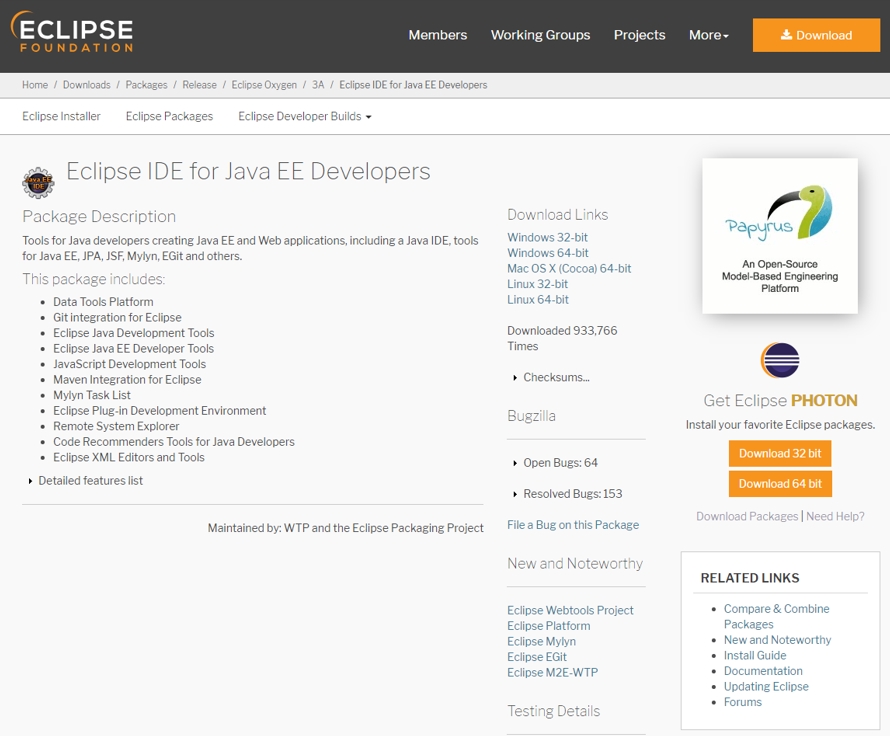Expand the Detailed features list
The width and height of the screenshot is (890, 736).
tap(90, 481)
